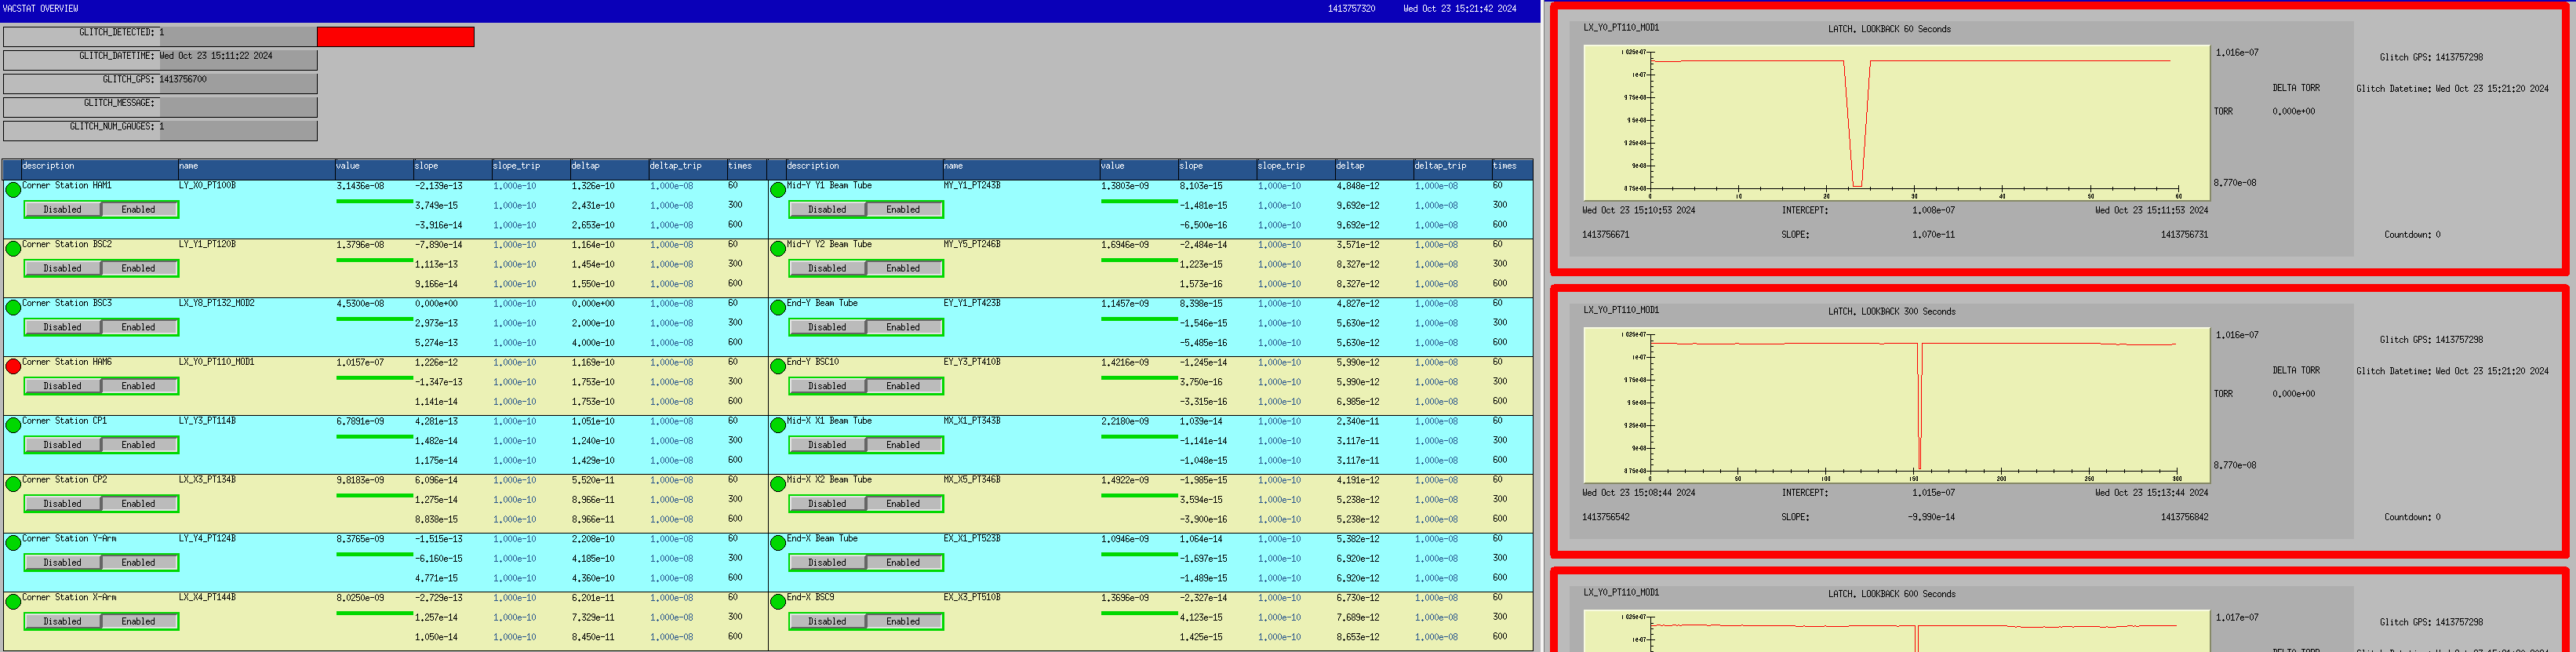2576x652 pixels.
Task: Click the status LED for Mid-X X2 Beam Tube
Action: (x=778, y=484)
